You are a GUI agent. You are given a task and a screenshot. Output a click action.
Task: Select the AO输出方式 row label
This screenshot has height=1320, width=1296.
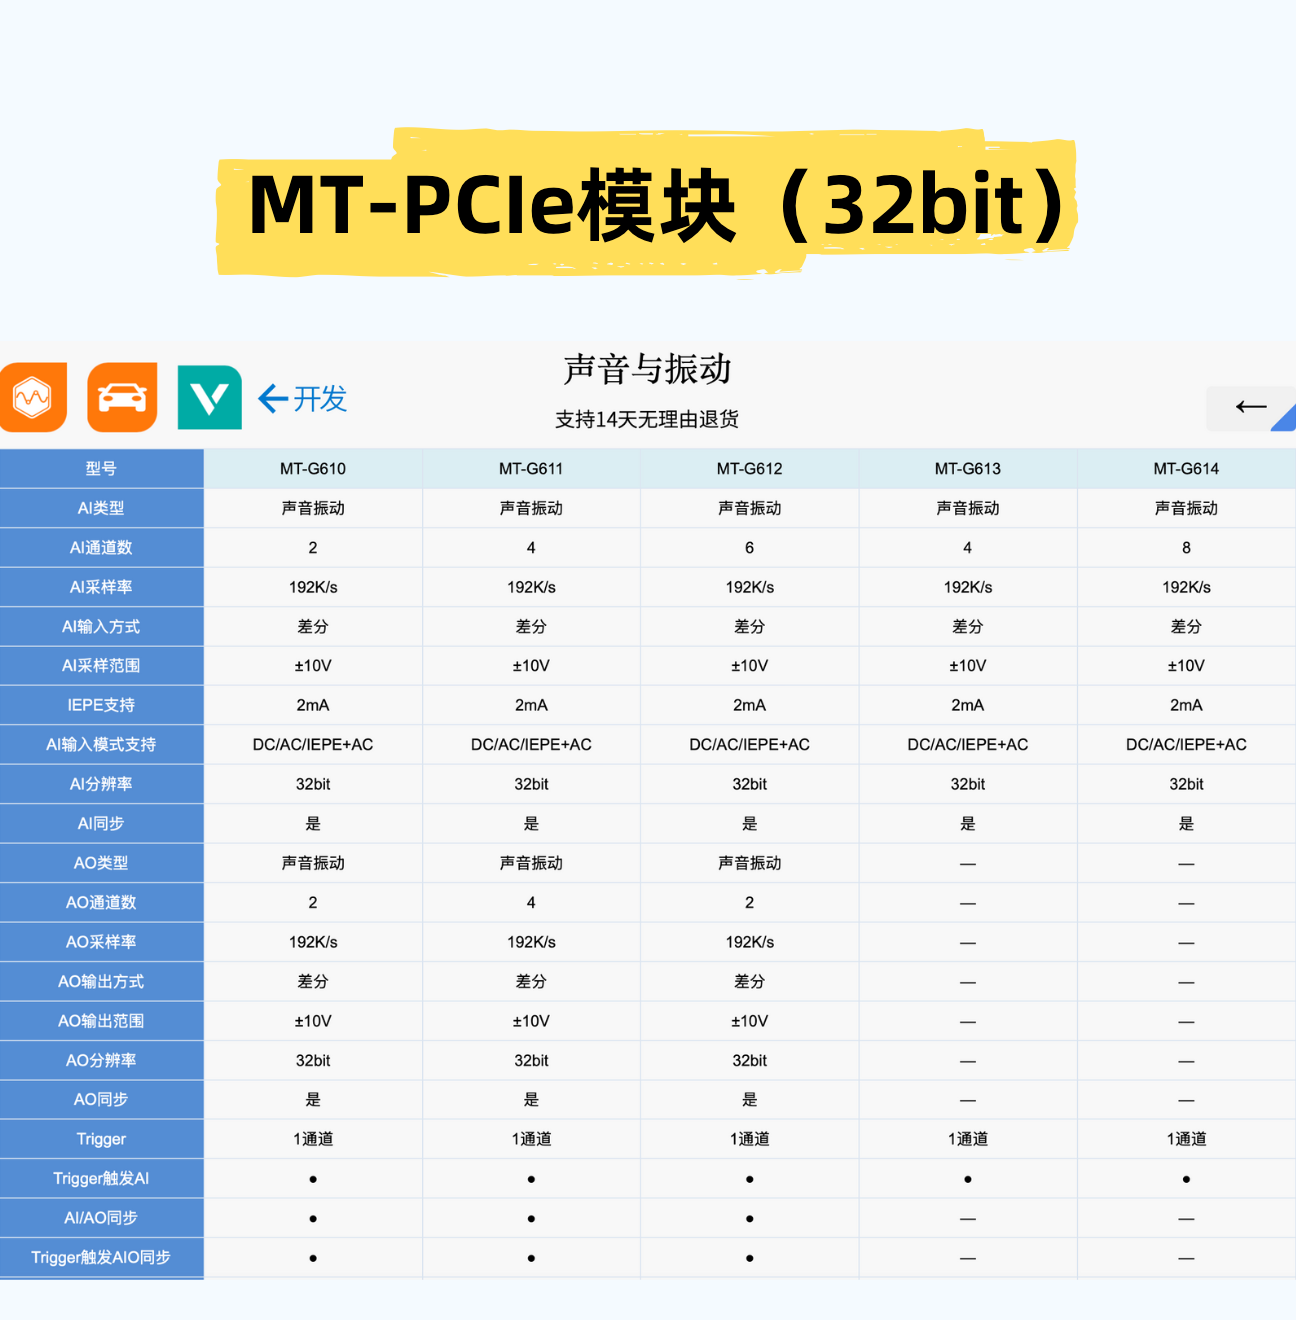pos(101,982)
